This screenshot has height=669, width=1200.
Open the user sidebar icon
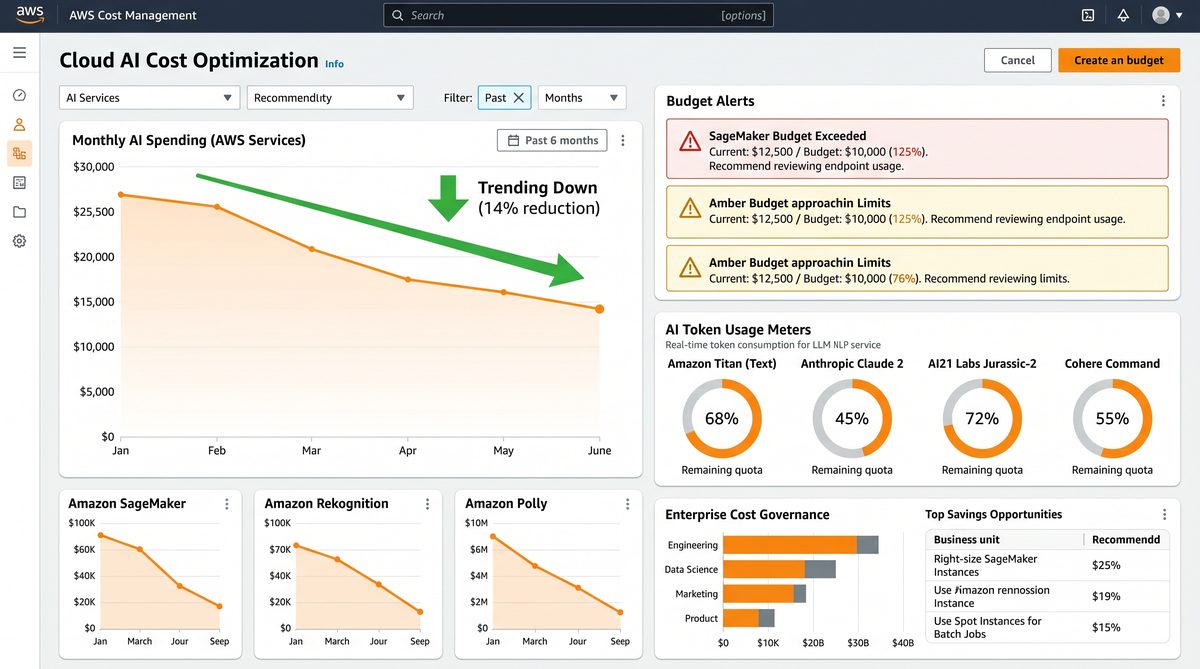pyautogui.click(x=19, y=125)
